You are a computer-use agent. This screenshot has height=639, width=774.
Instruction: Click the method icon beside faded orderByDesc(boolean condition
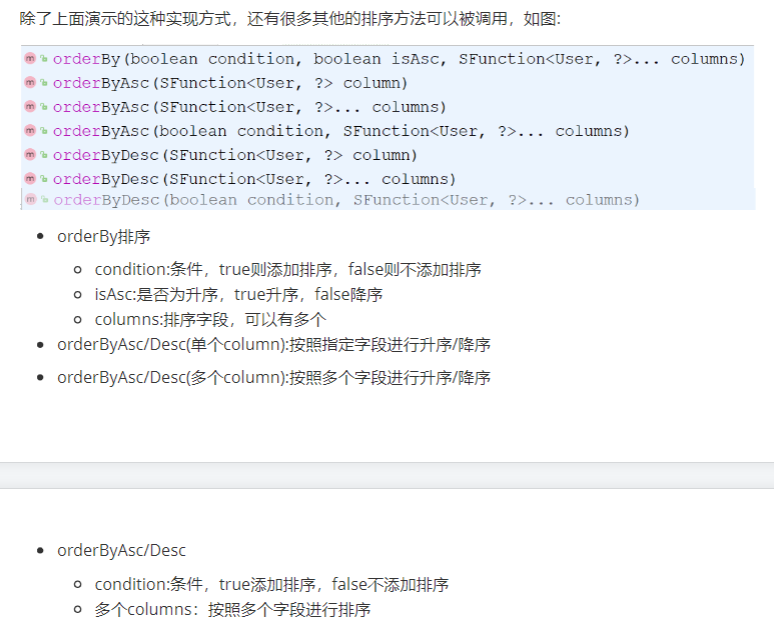(31, 199)
